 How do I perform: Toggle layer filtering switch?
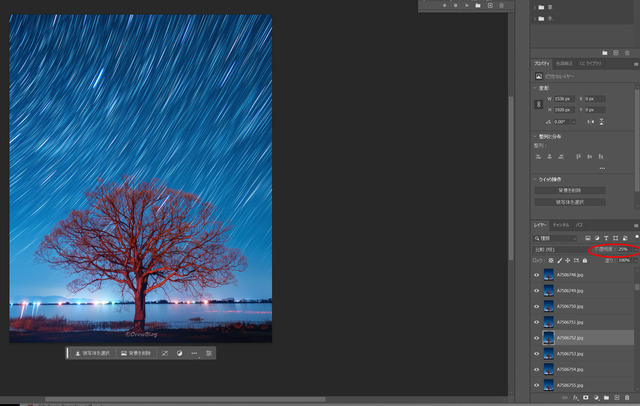[636, 237]
